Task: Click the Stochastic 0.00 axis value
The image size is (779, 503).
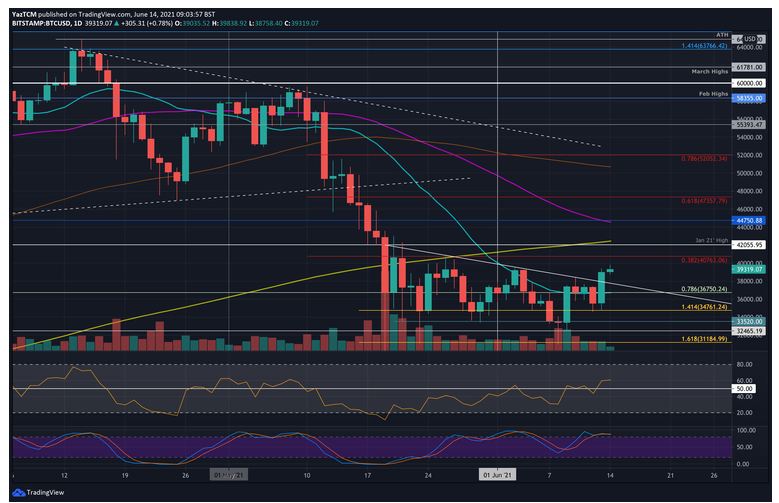Action: [743, 464]
